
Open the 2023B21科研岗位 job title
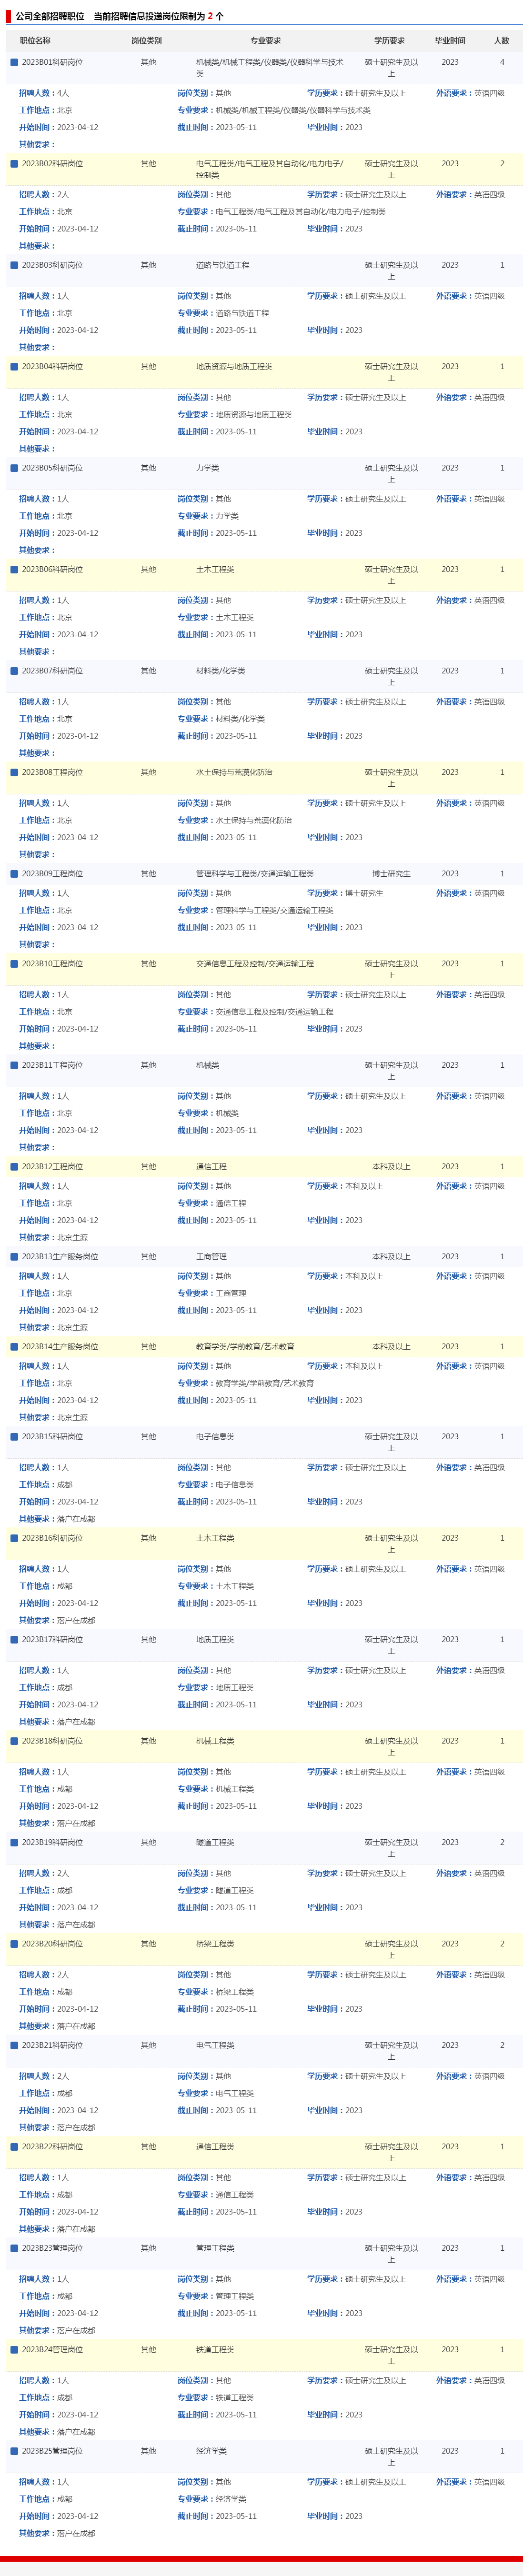tap(52, 2045)
